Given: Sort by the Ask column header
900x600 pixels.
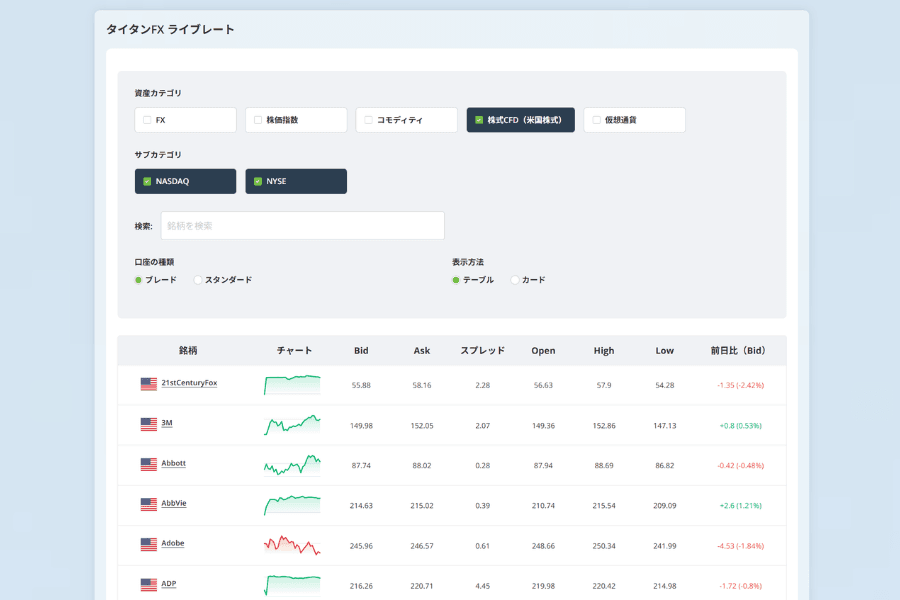Looking at the screenshot, I should pyautogui.click(x=422, y=350).
